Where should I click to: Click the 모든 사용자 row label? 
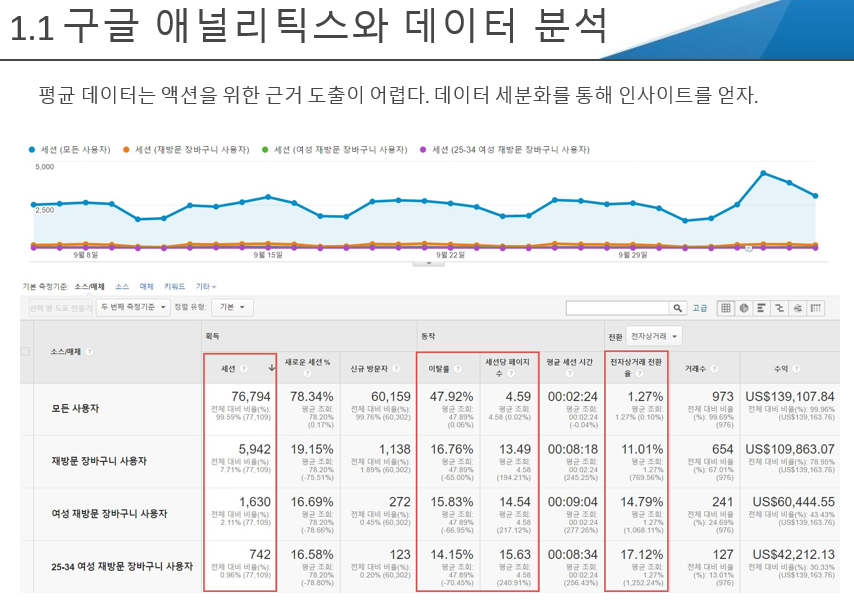click(75, 409)
